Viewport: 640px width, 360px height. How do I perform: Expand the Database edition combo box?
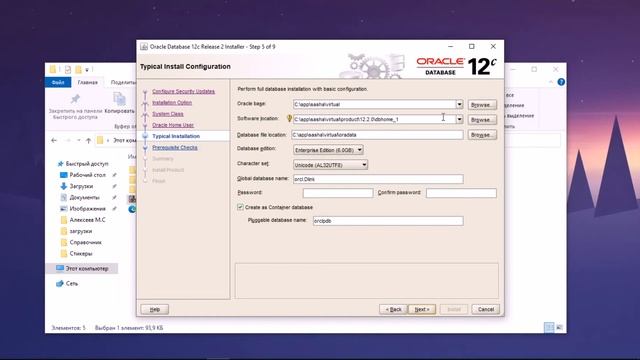[328, 150]
